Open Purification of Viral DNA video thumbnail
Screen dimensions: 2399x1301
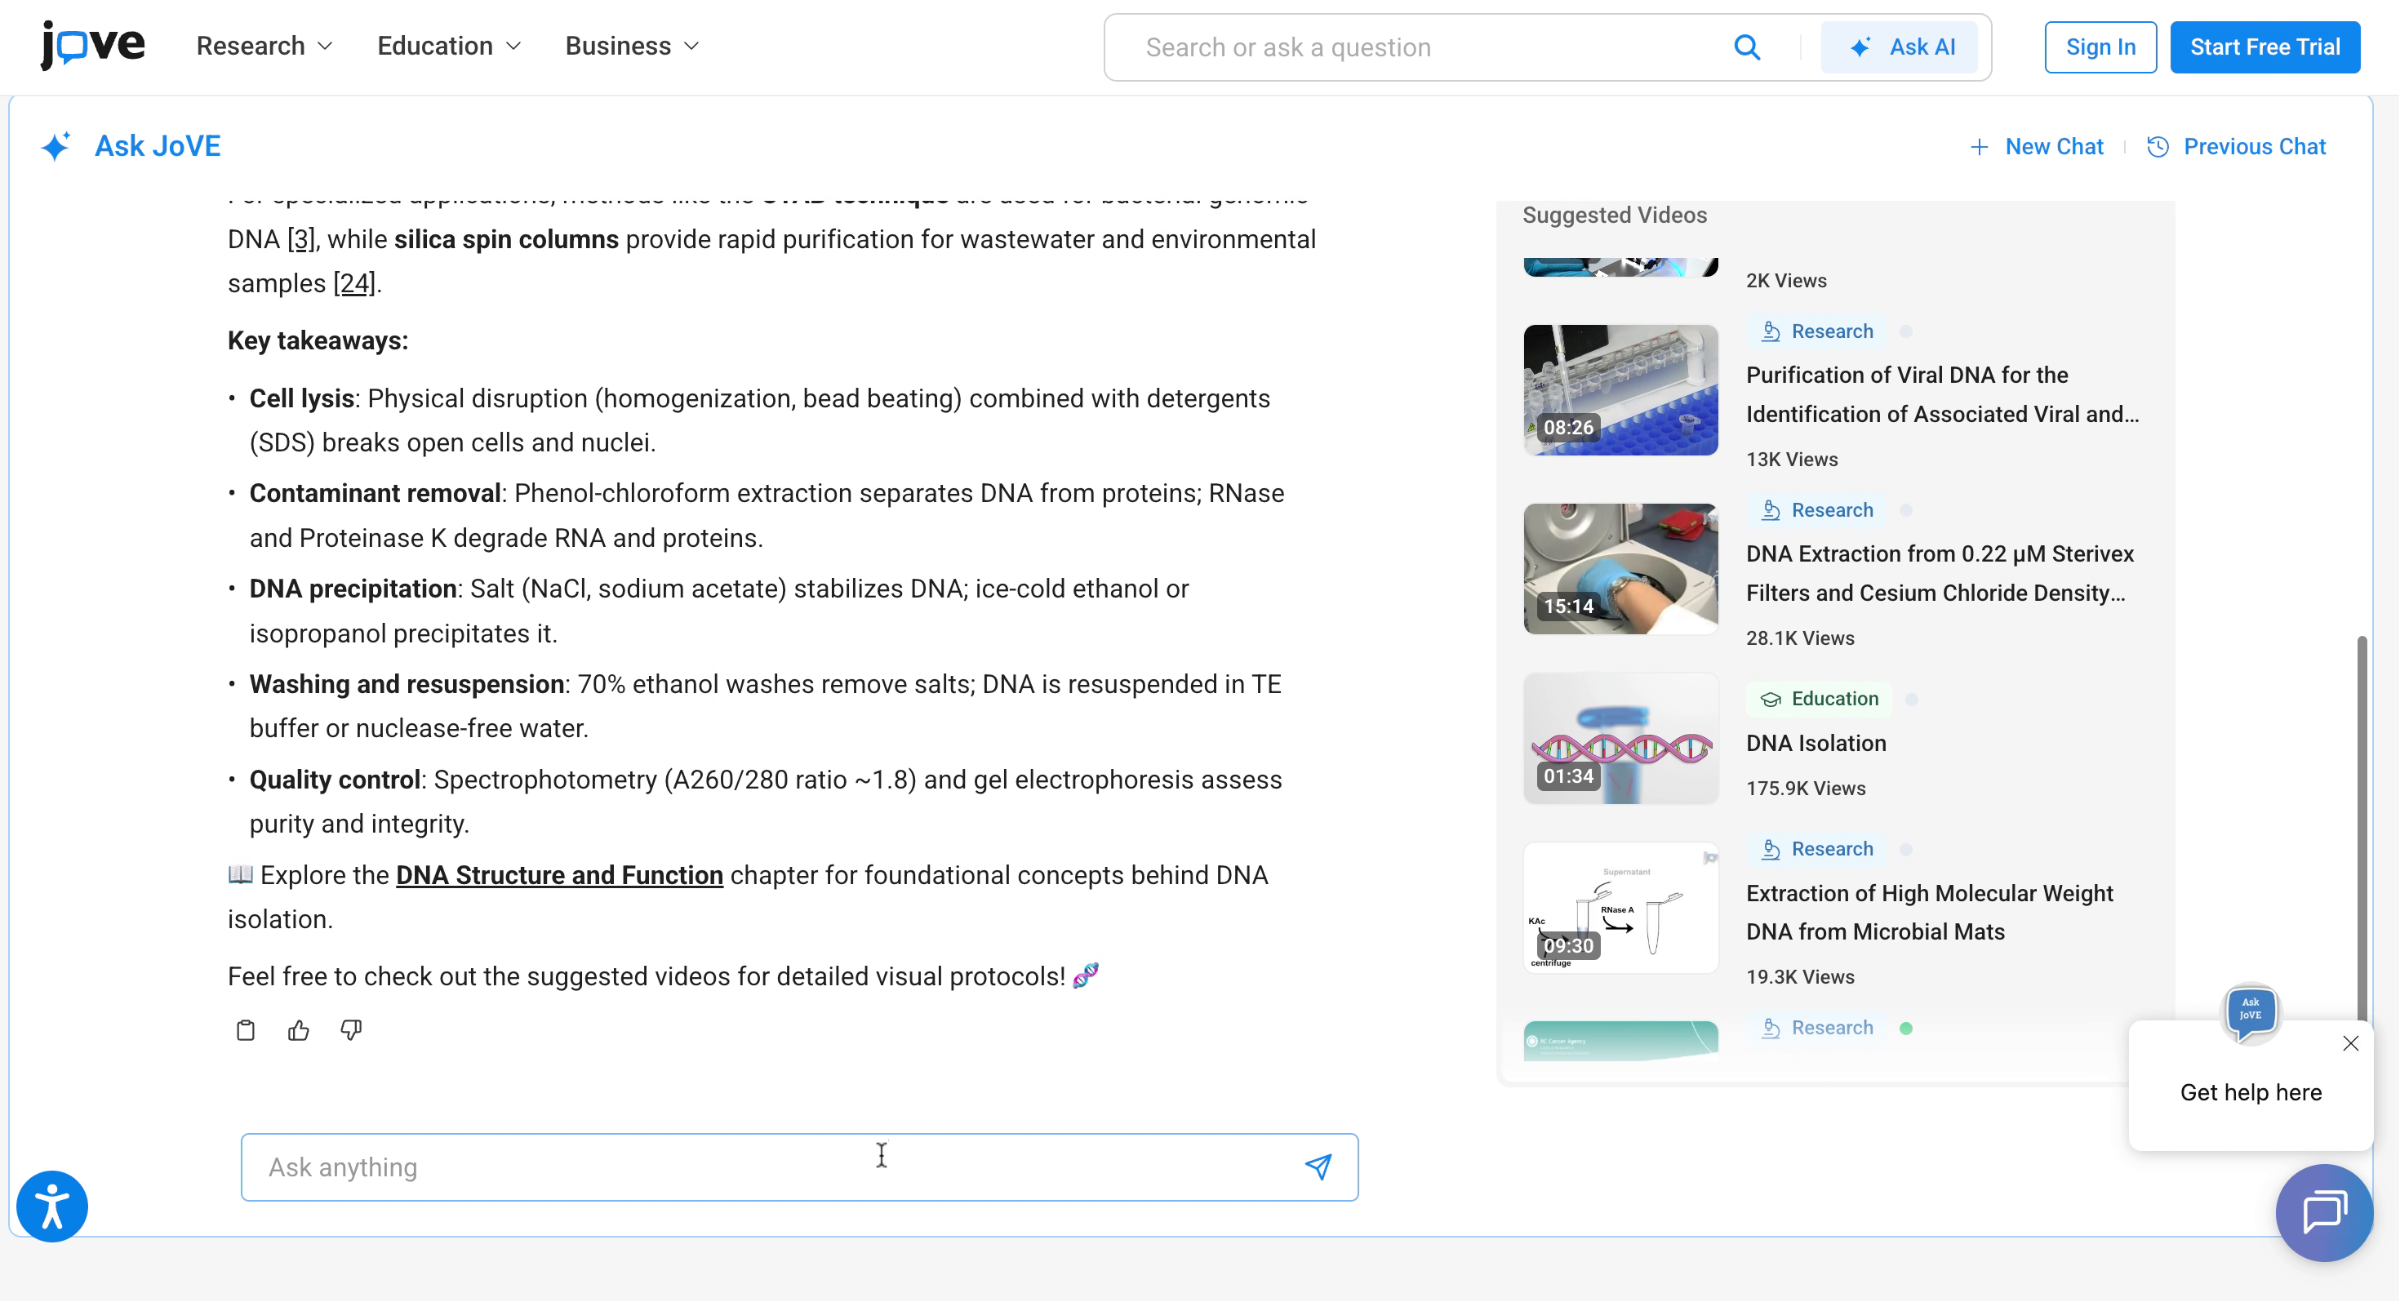(x=1620, y=390)
